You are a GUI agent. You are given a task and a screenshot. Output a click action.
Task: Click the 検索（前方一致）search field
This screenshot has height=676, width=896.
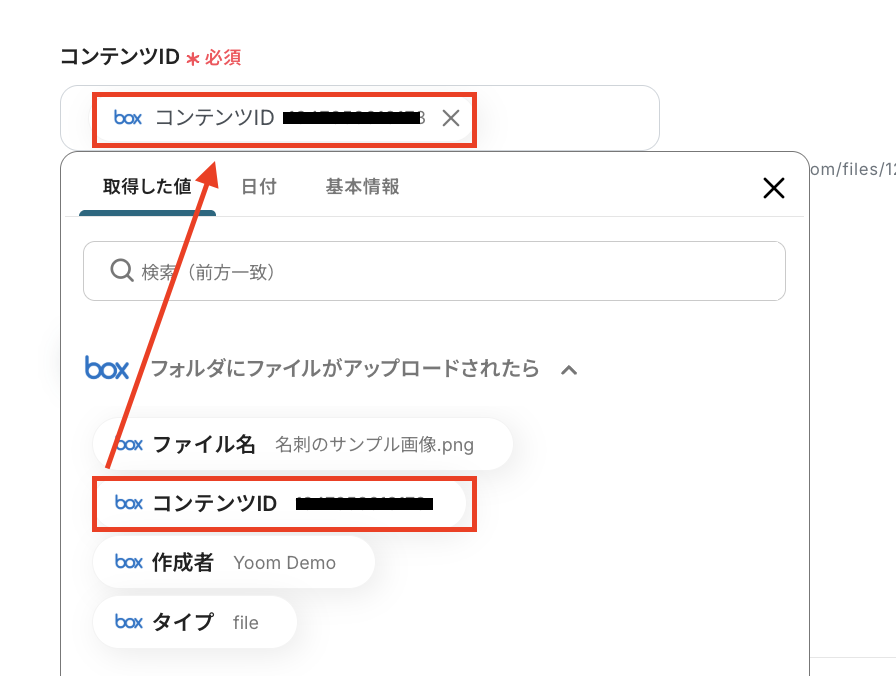pyautogui.click(x=450, y=271)
